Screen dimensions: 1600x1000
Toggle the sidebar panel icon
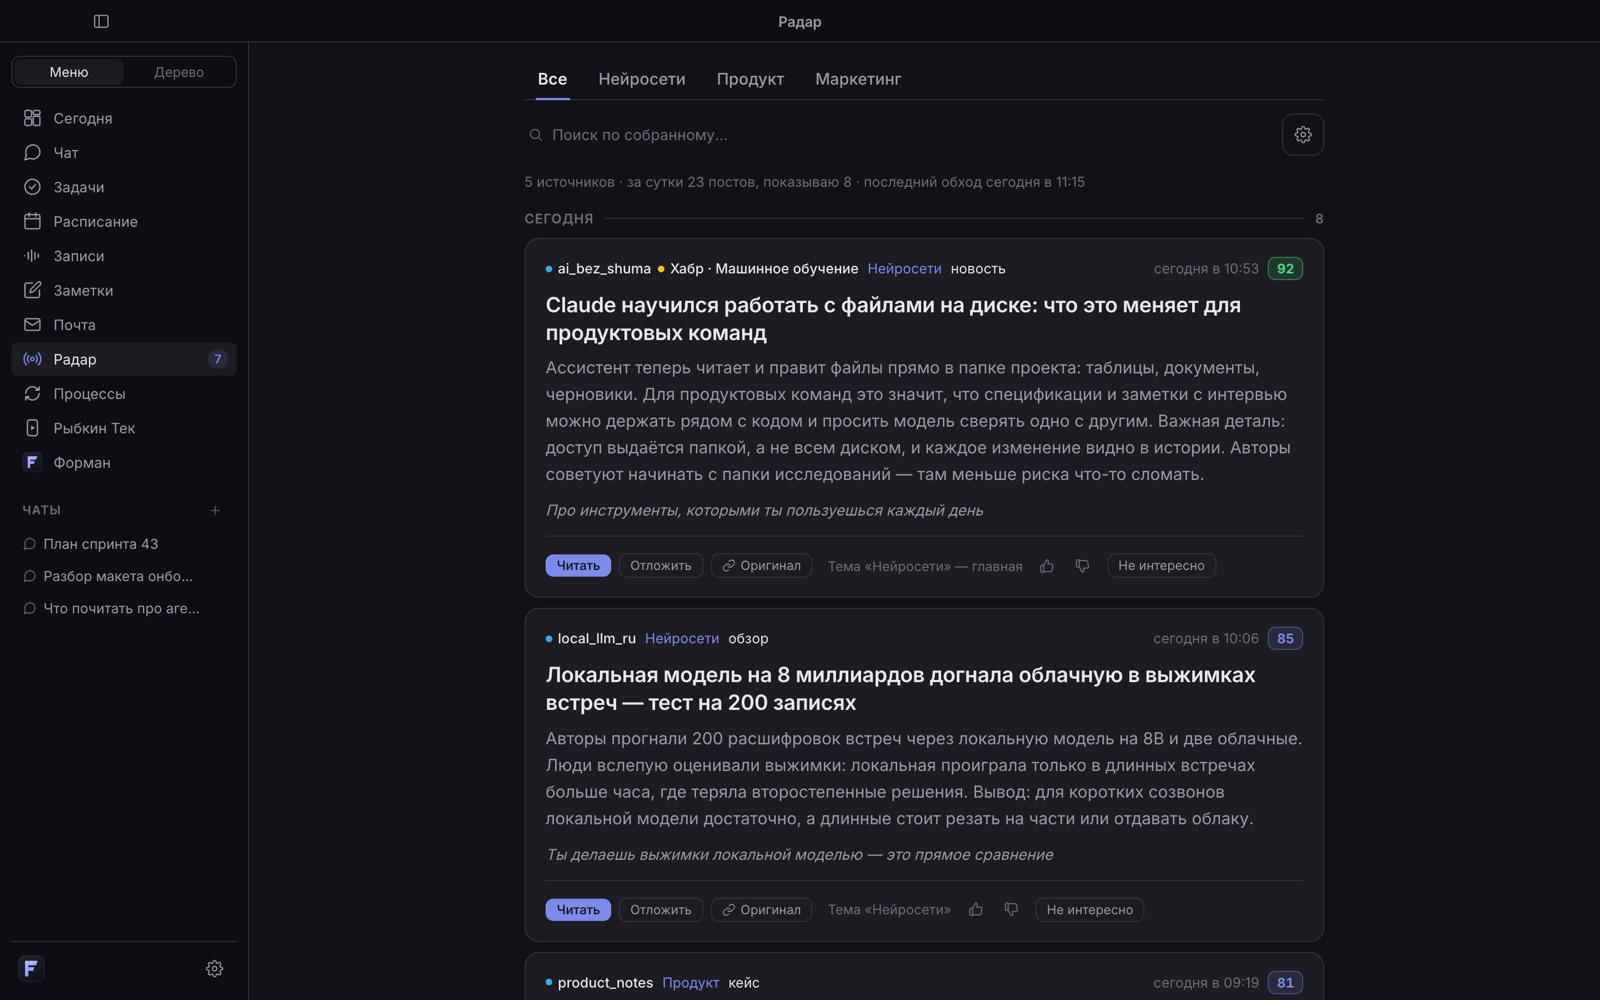[x=101, y=21]
